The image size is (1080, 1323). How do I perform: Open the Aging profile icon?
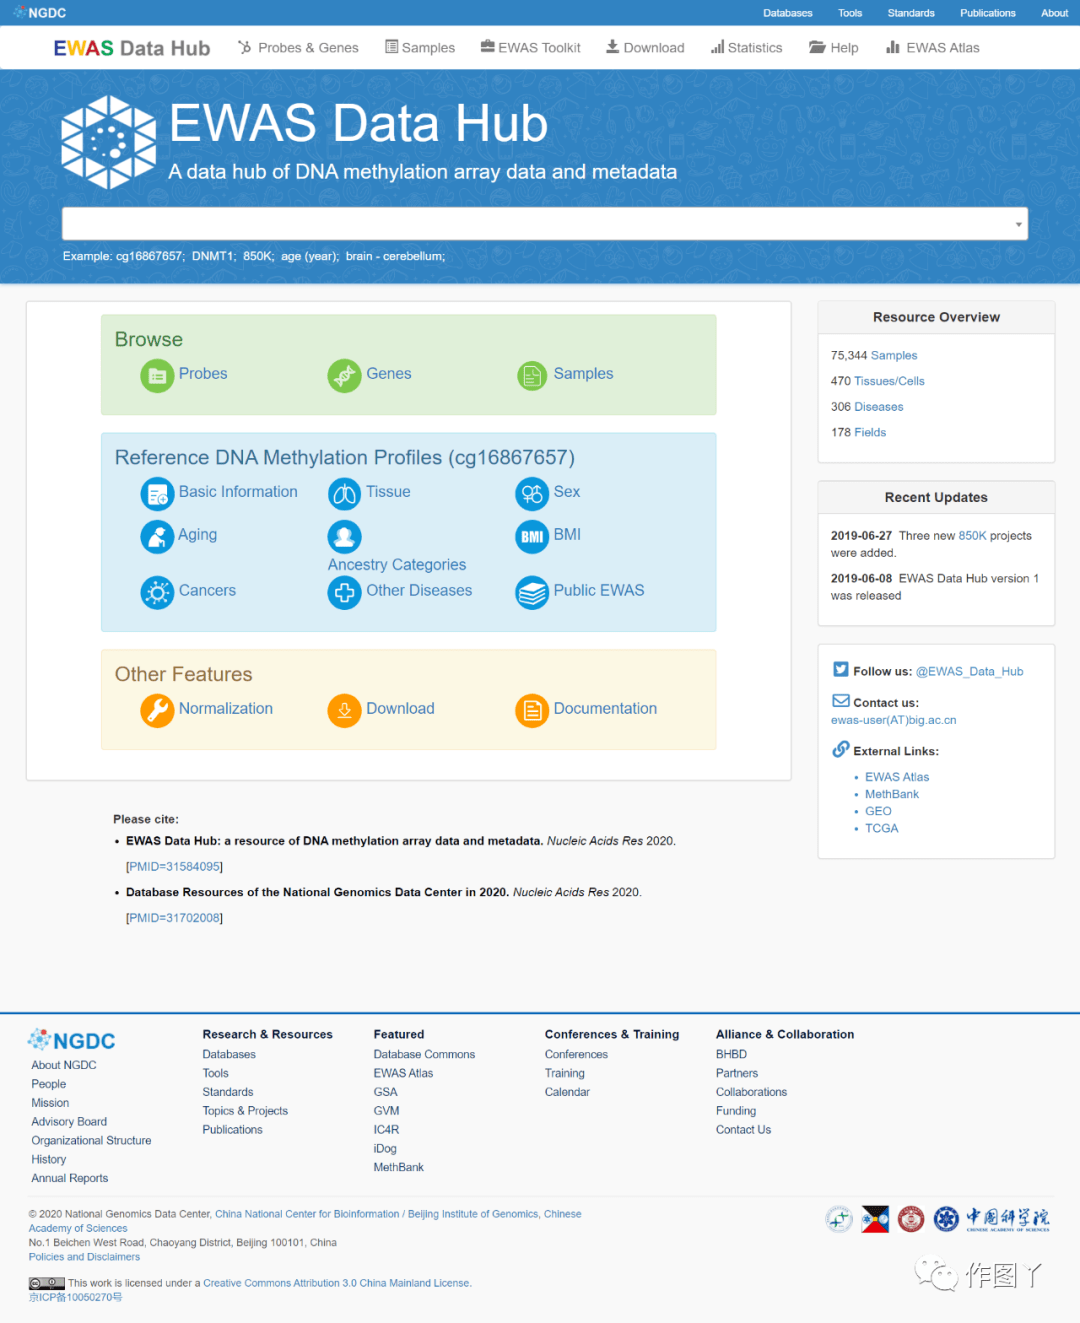(157, 537)
